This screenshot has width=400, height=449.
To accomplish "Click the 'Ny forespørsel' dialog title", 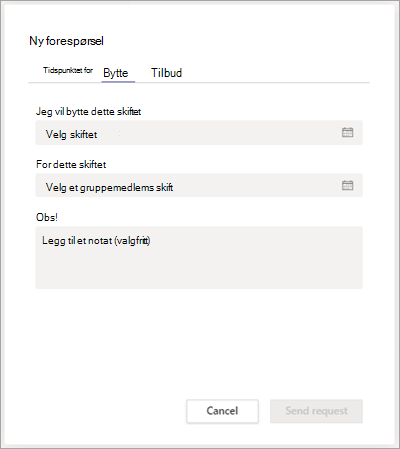I will (66, 41).
